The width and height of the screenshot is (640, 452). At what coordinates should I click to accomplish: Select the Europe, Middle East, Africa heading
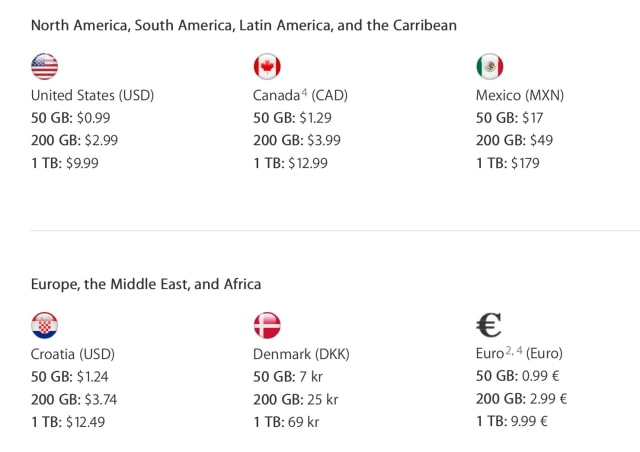pyautogui.click(x=146, y=284)
